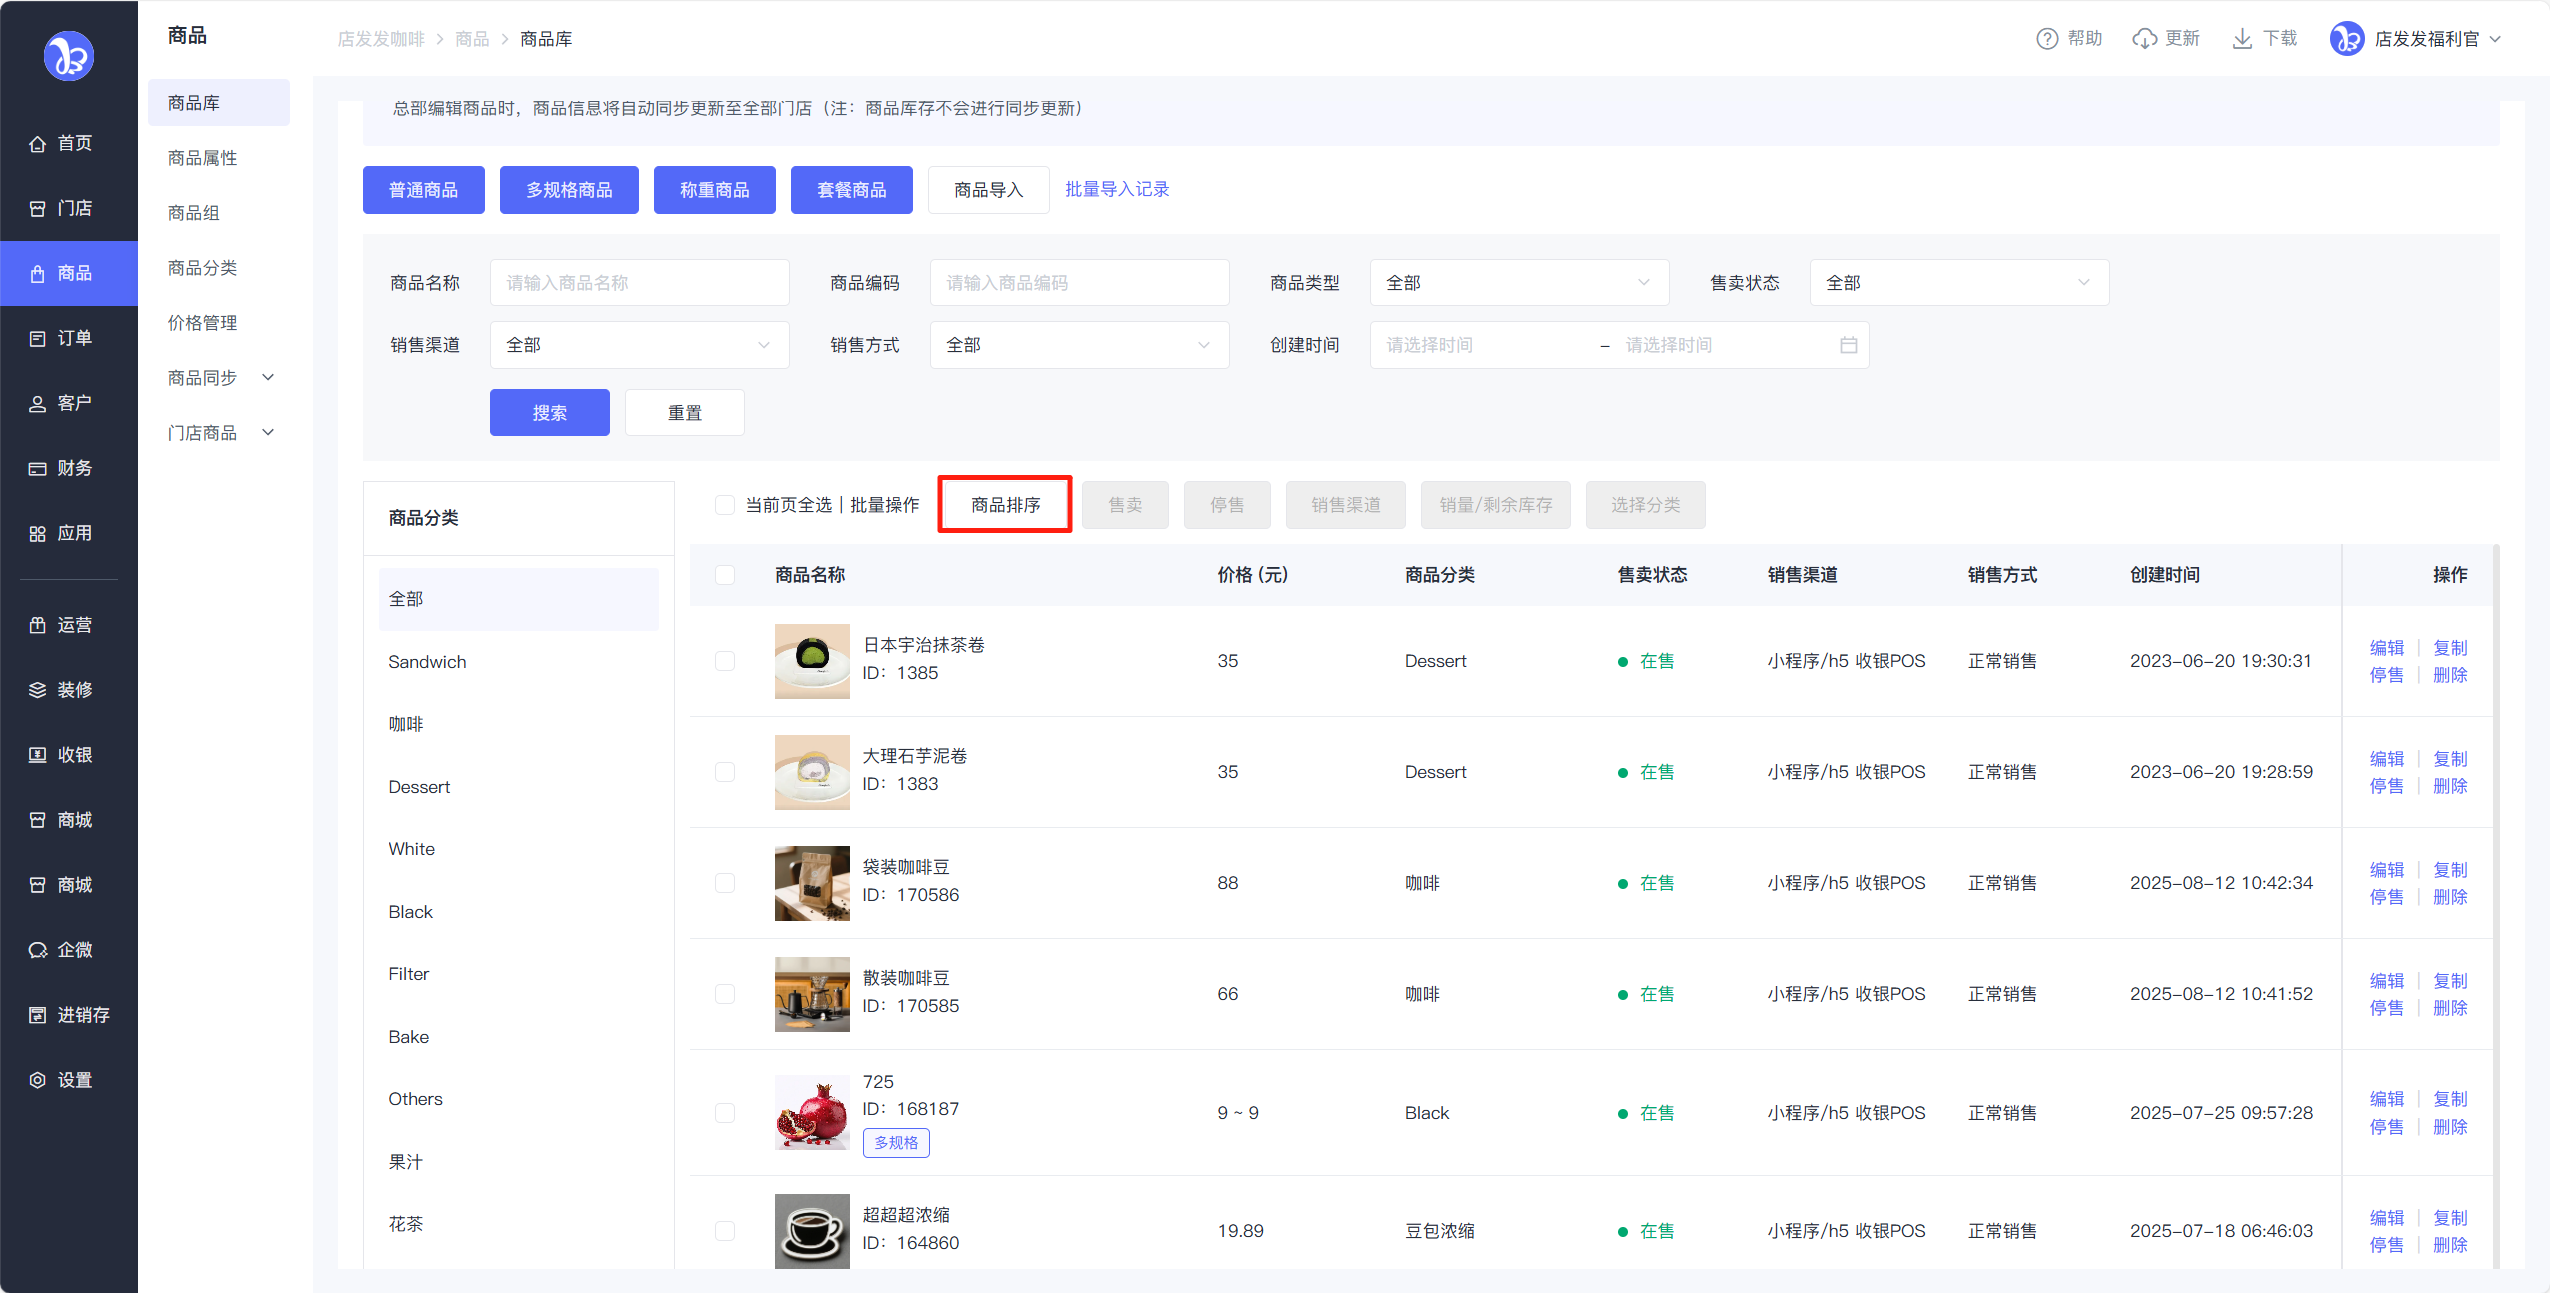Click 日本宇治抹茶卷 product image
The image size is (2550, 1293).
[x=812, y=661]
